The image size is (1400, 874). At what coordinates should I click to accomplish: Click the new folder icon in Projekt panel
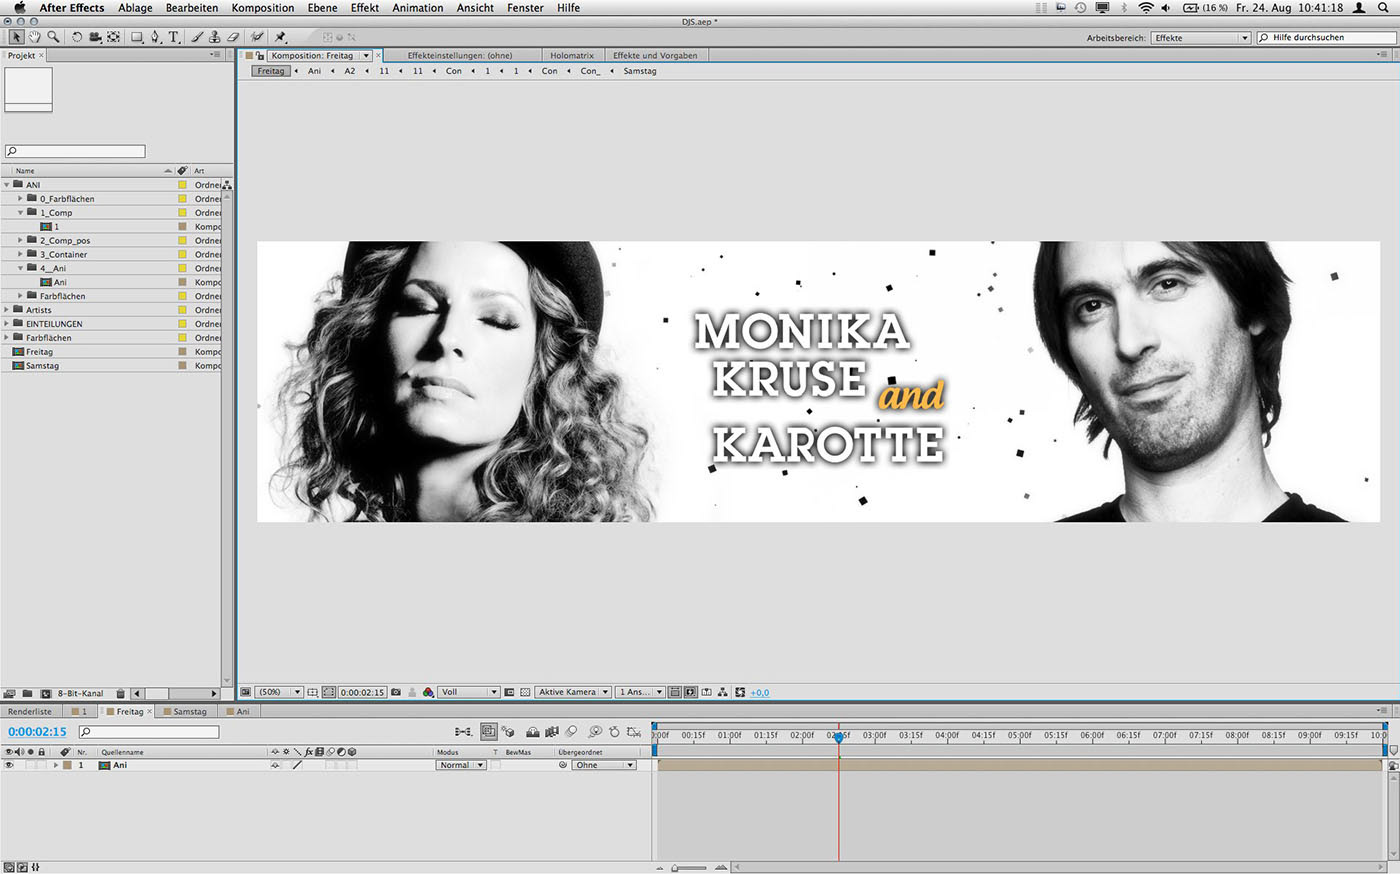pyautogui.click(x=27, y=693)
